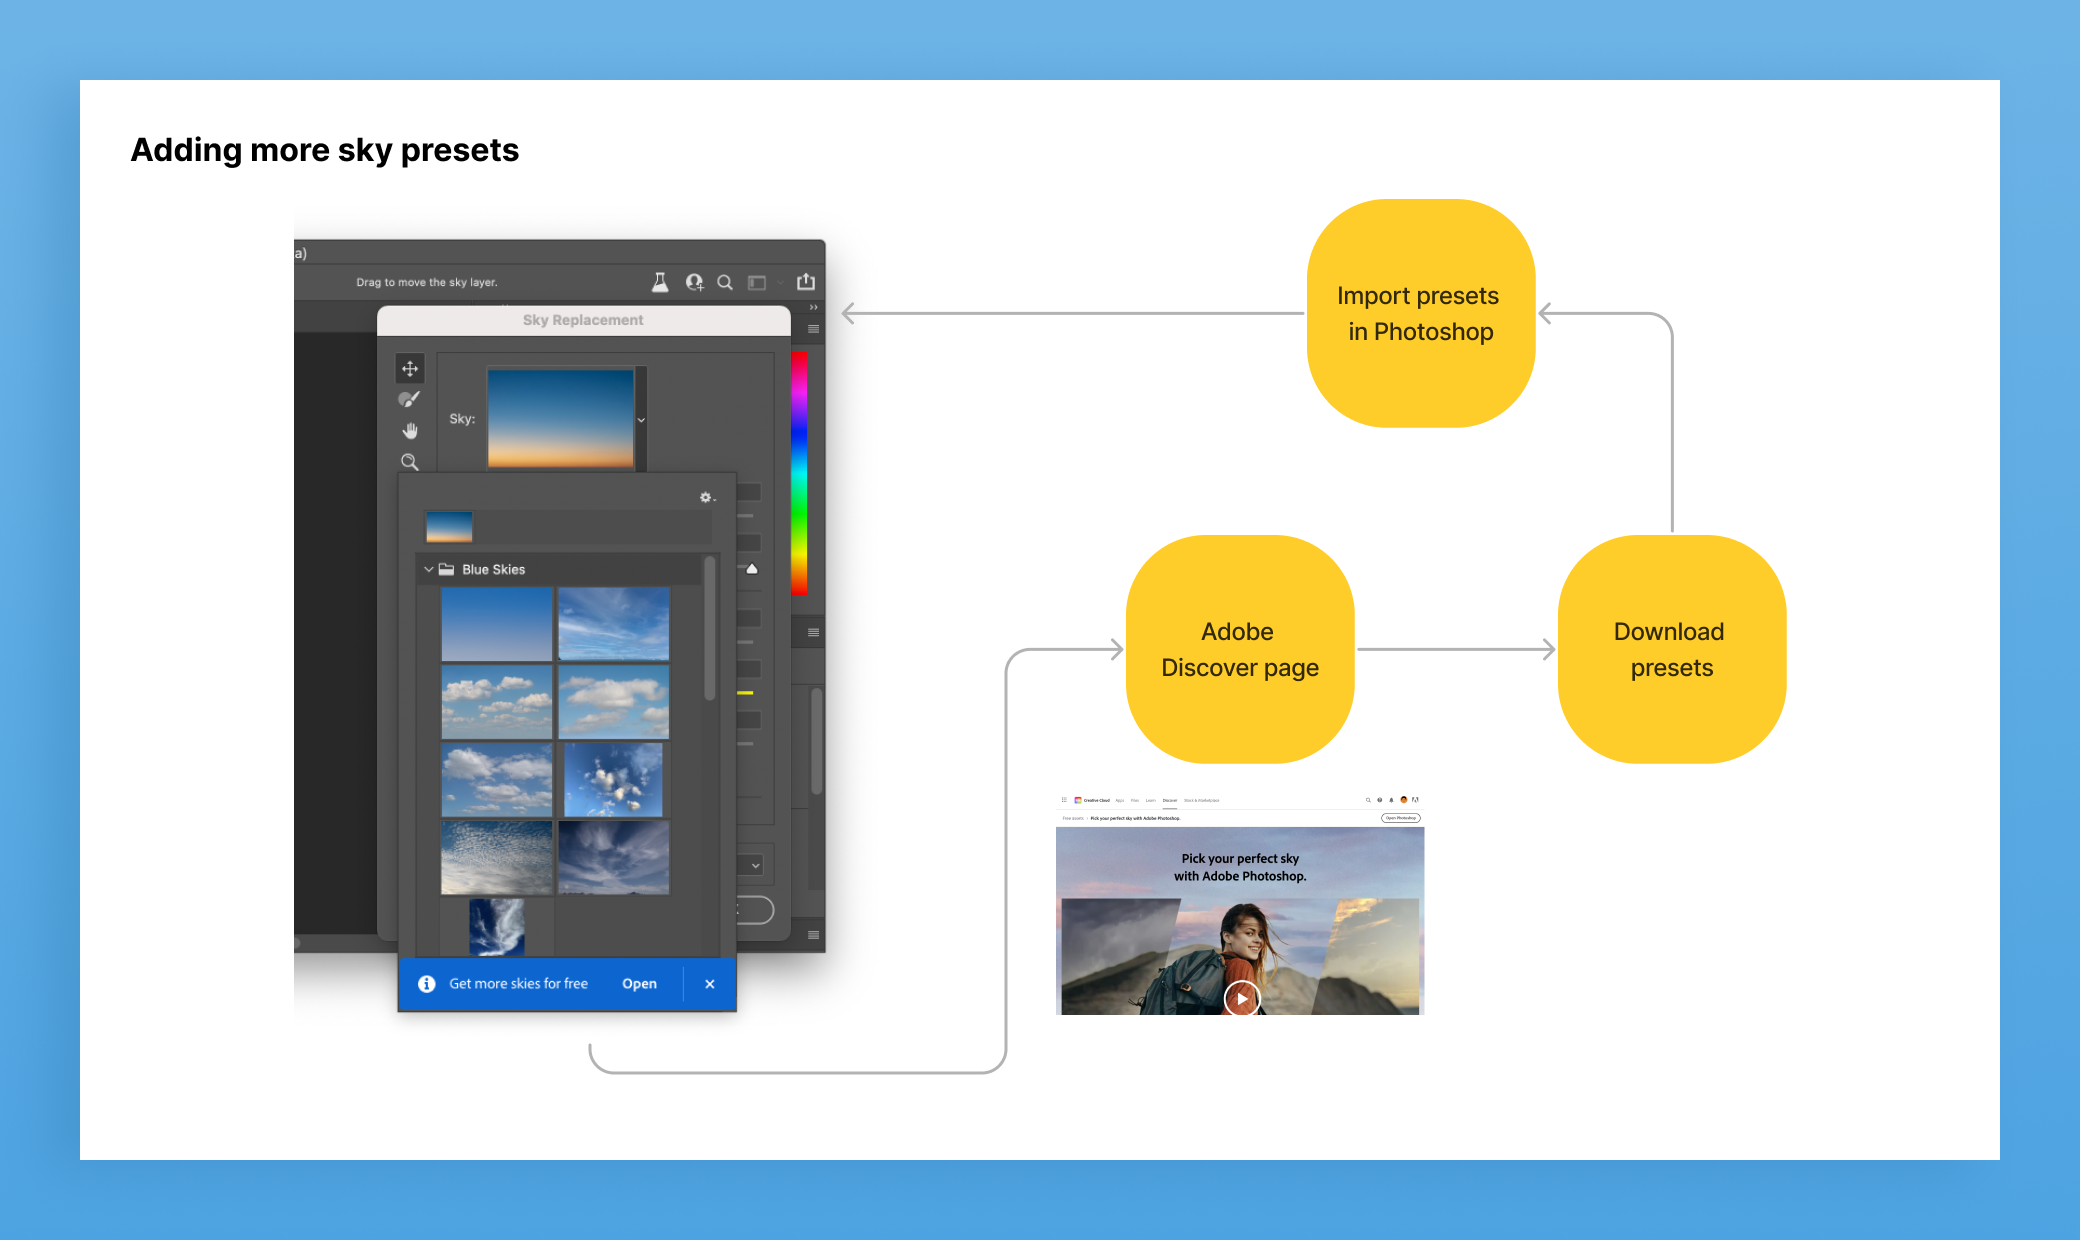
Task: Click the Adobe Discover page node
Action: (x=1240, y=649)
